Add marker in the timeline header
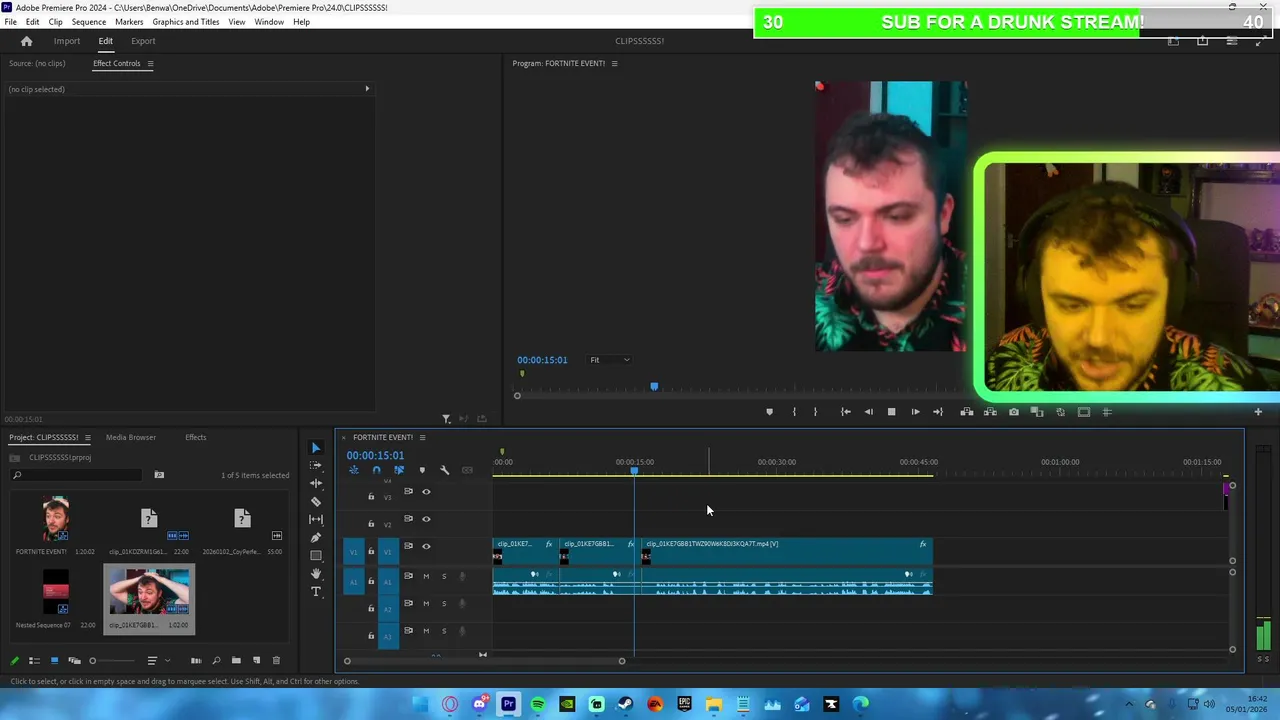Viewport: 1280px width, 720px height. pyautogui.click(x=422, y=470)
